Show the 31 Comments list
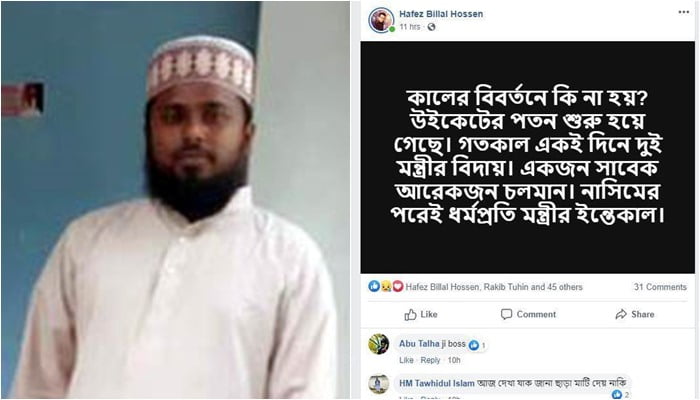Screen dimensions: 700x400 [660, 287]
